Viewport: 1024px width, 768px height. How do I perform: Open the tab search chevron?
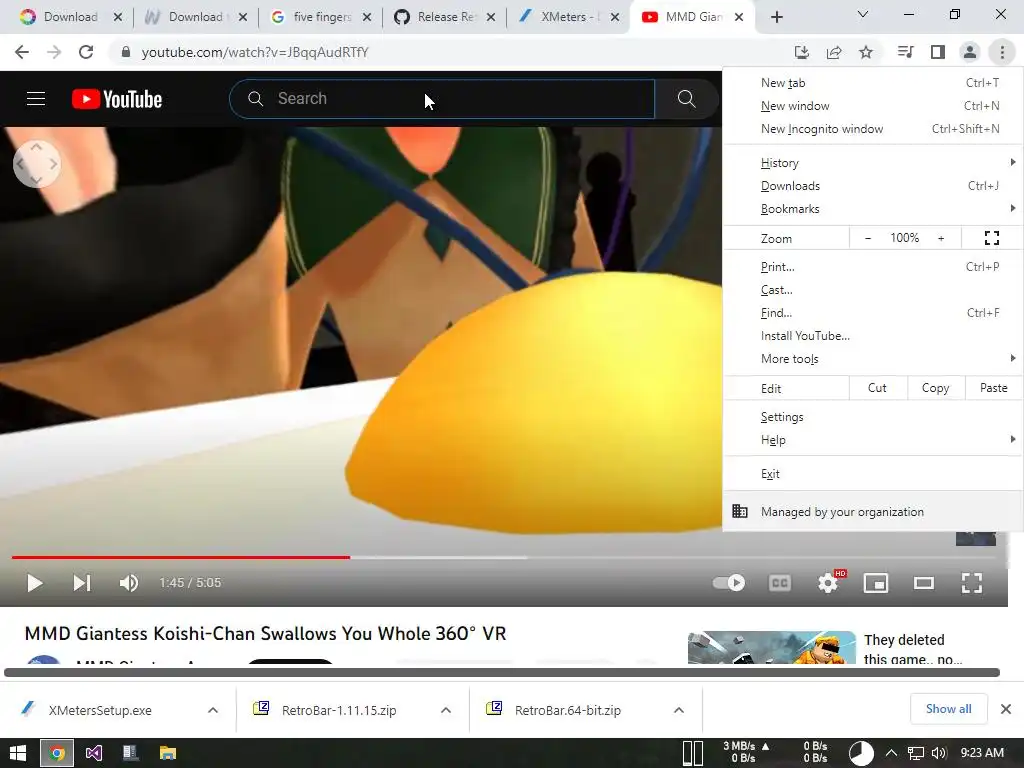[x=863, y=14]
